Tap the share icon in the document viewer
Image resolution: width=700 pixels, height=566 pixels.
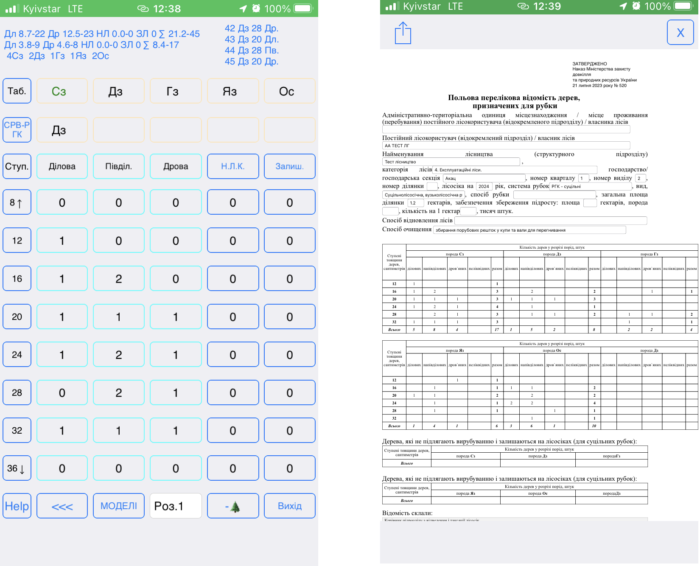click(404, 34)
